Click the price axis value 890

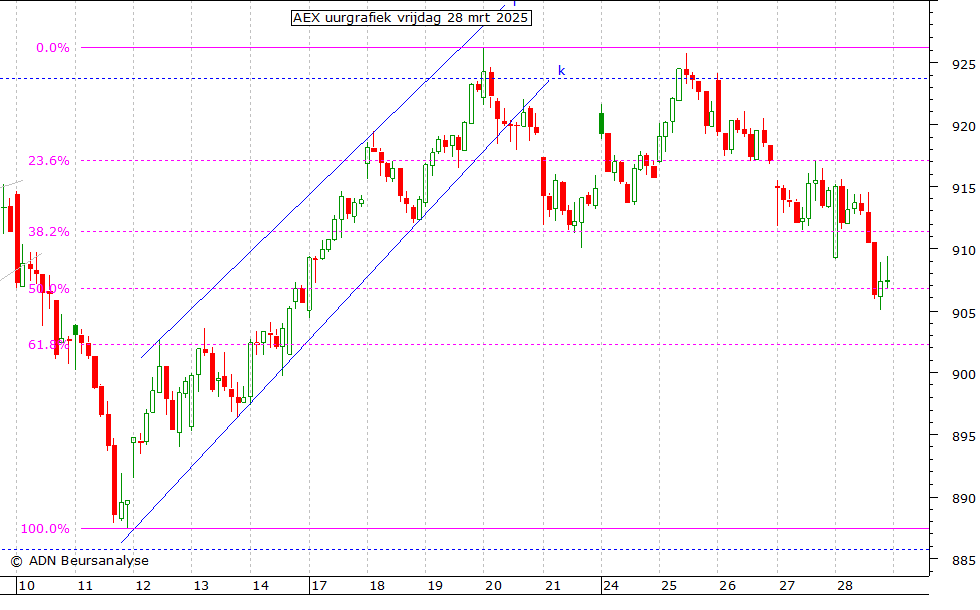coord(963,499)
